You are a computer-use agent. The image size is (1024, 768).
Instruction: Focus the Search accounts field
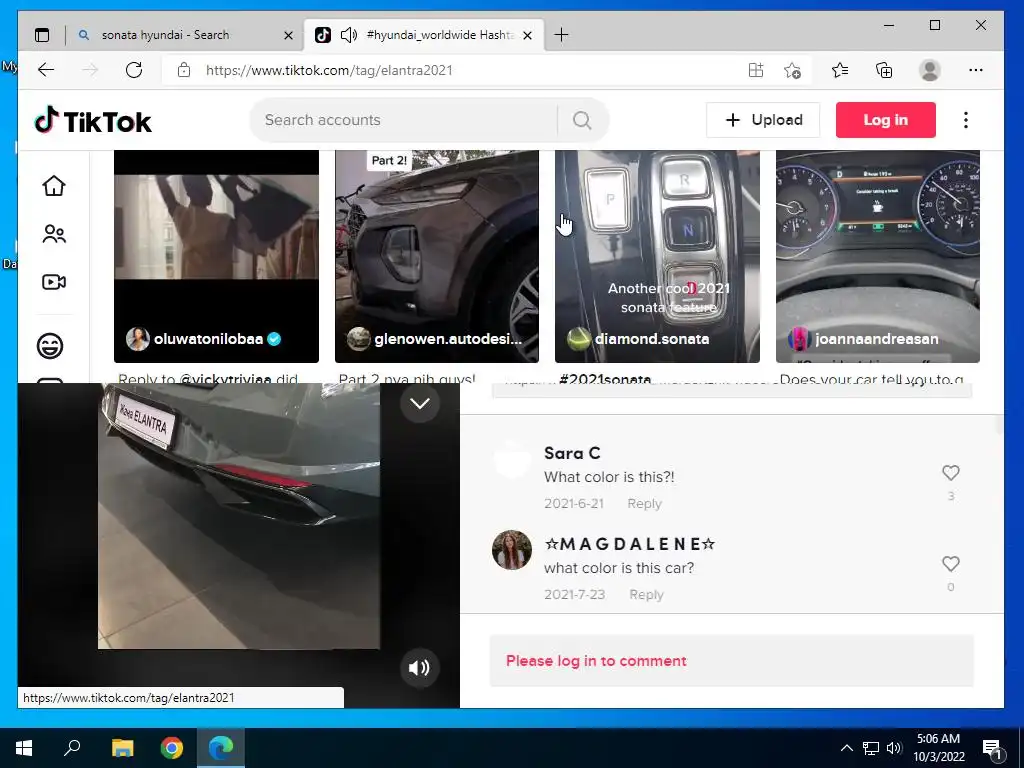404,120
